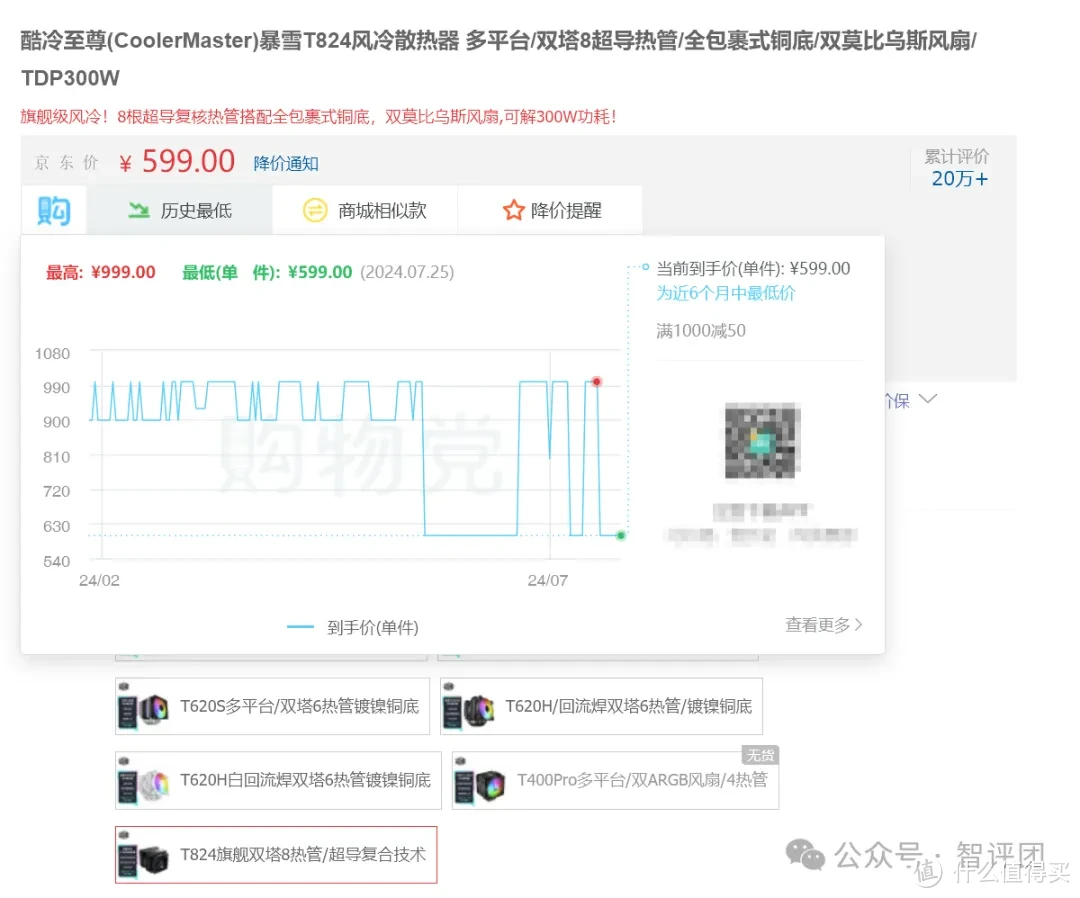The width and height of the screenshot is (1080, 898).
Task: Click the 当前到手价(单件): ¥599.00 text
Action: [753, 269]
